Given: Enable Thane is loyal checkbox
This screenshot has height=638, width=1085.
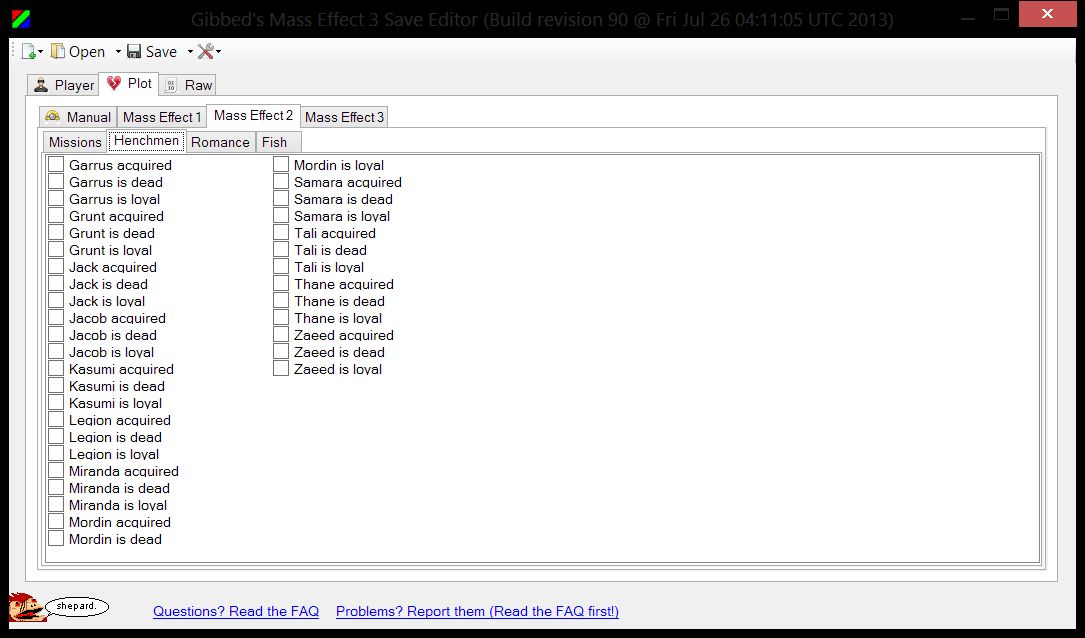Looking at the screenshot, I should tap(281, 318).
